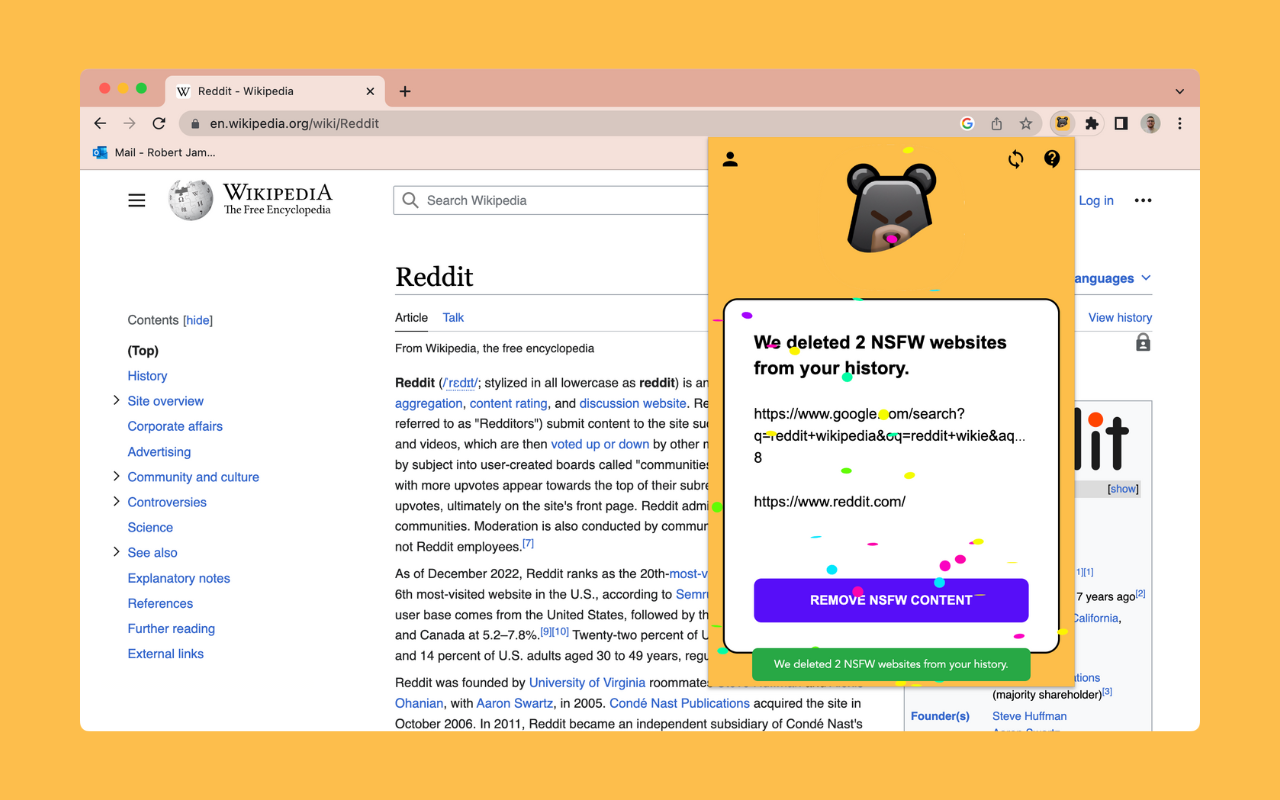Open the languages dropdown

tap(1112, 278)
